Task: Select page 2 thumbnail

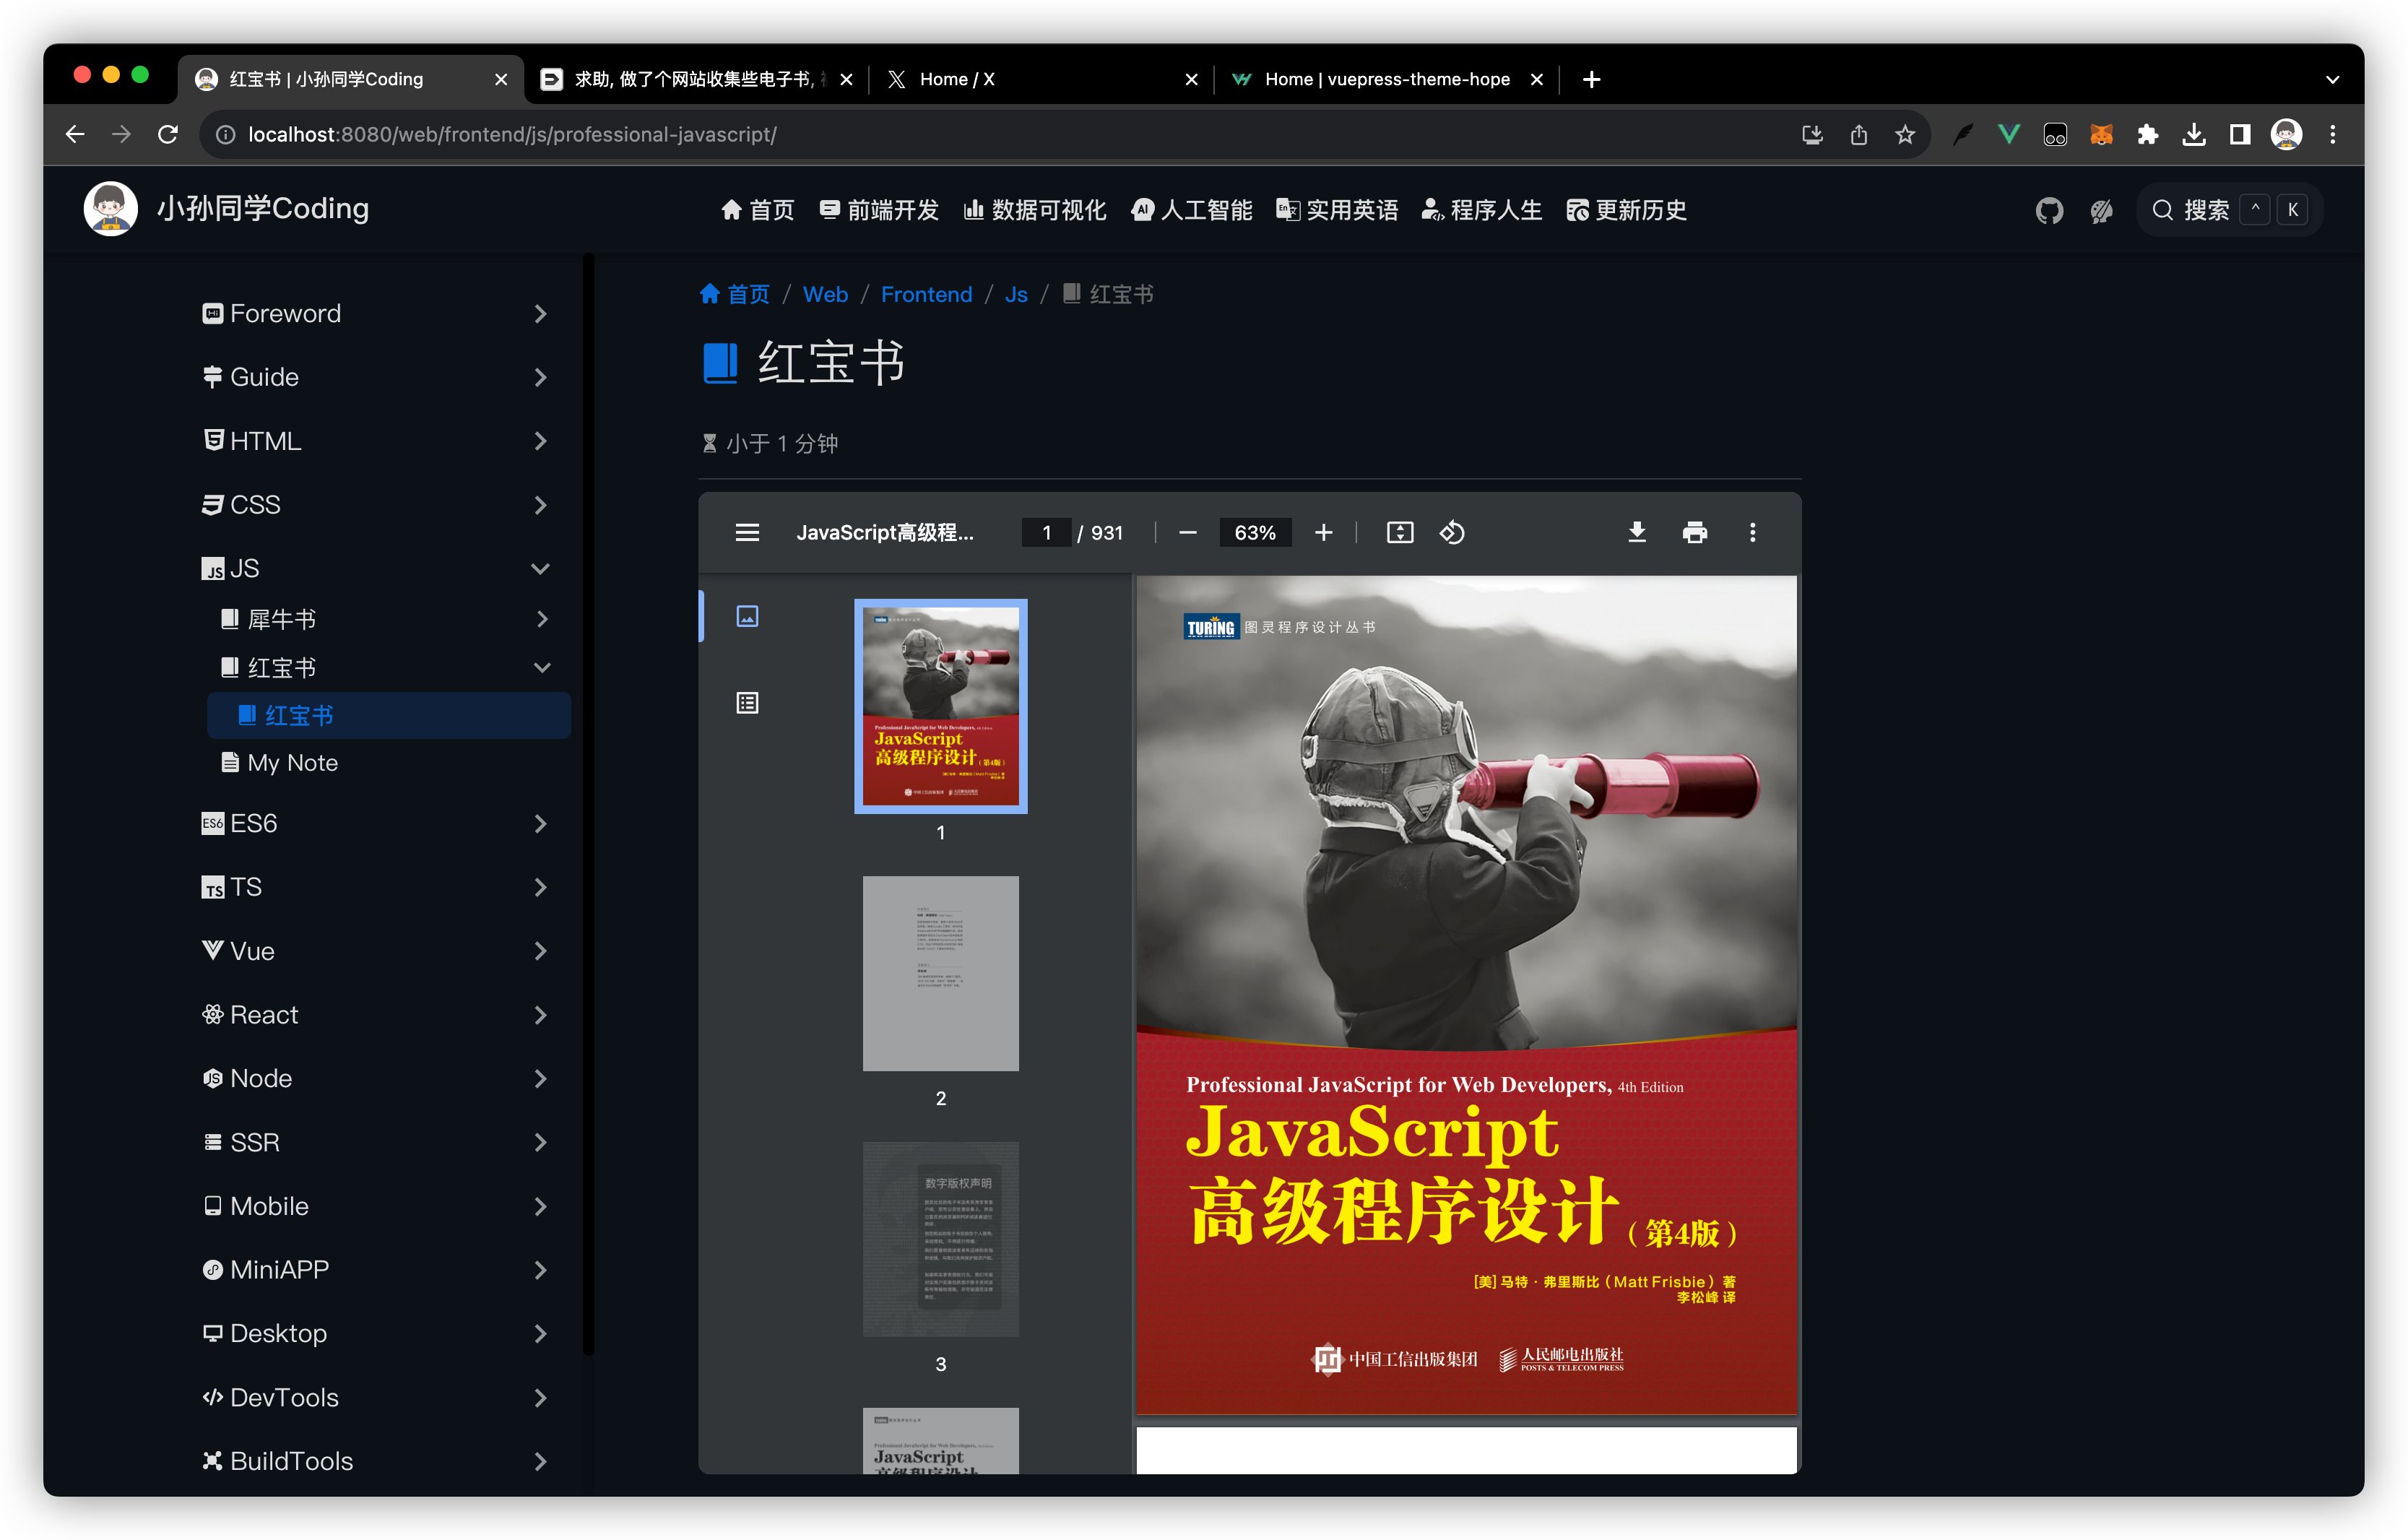Action: click(x=940, y=973)
